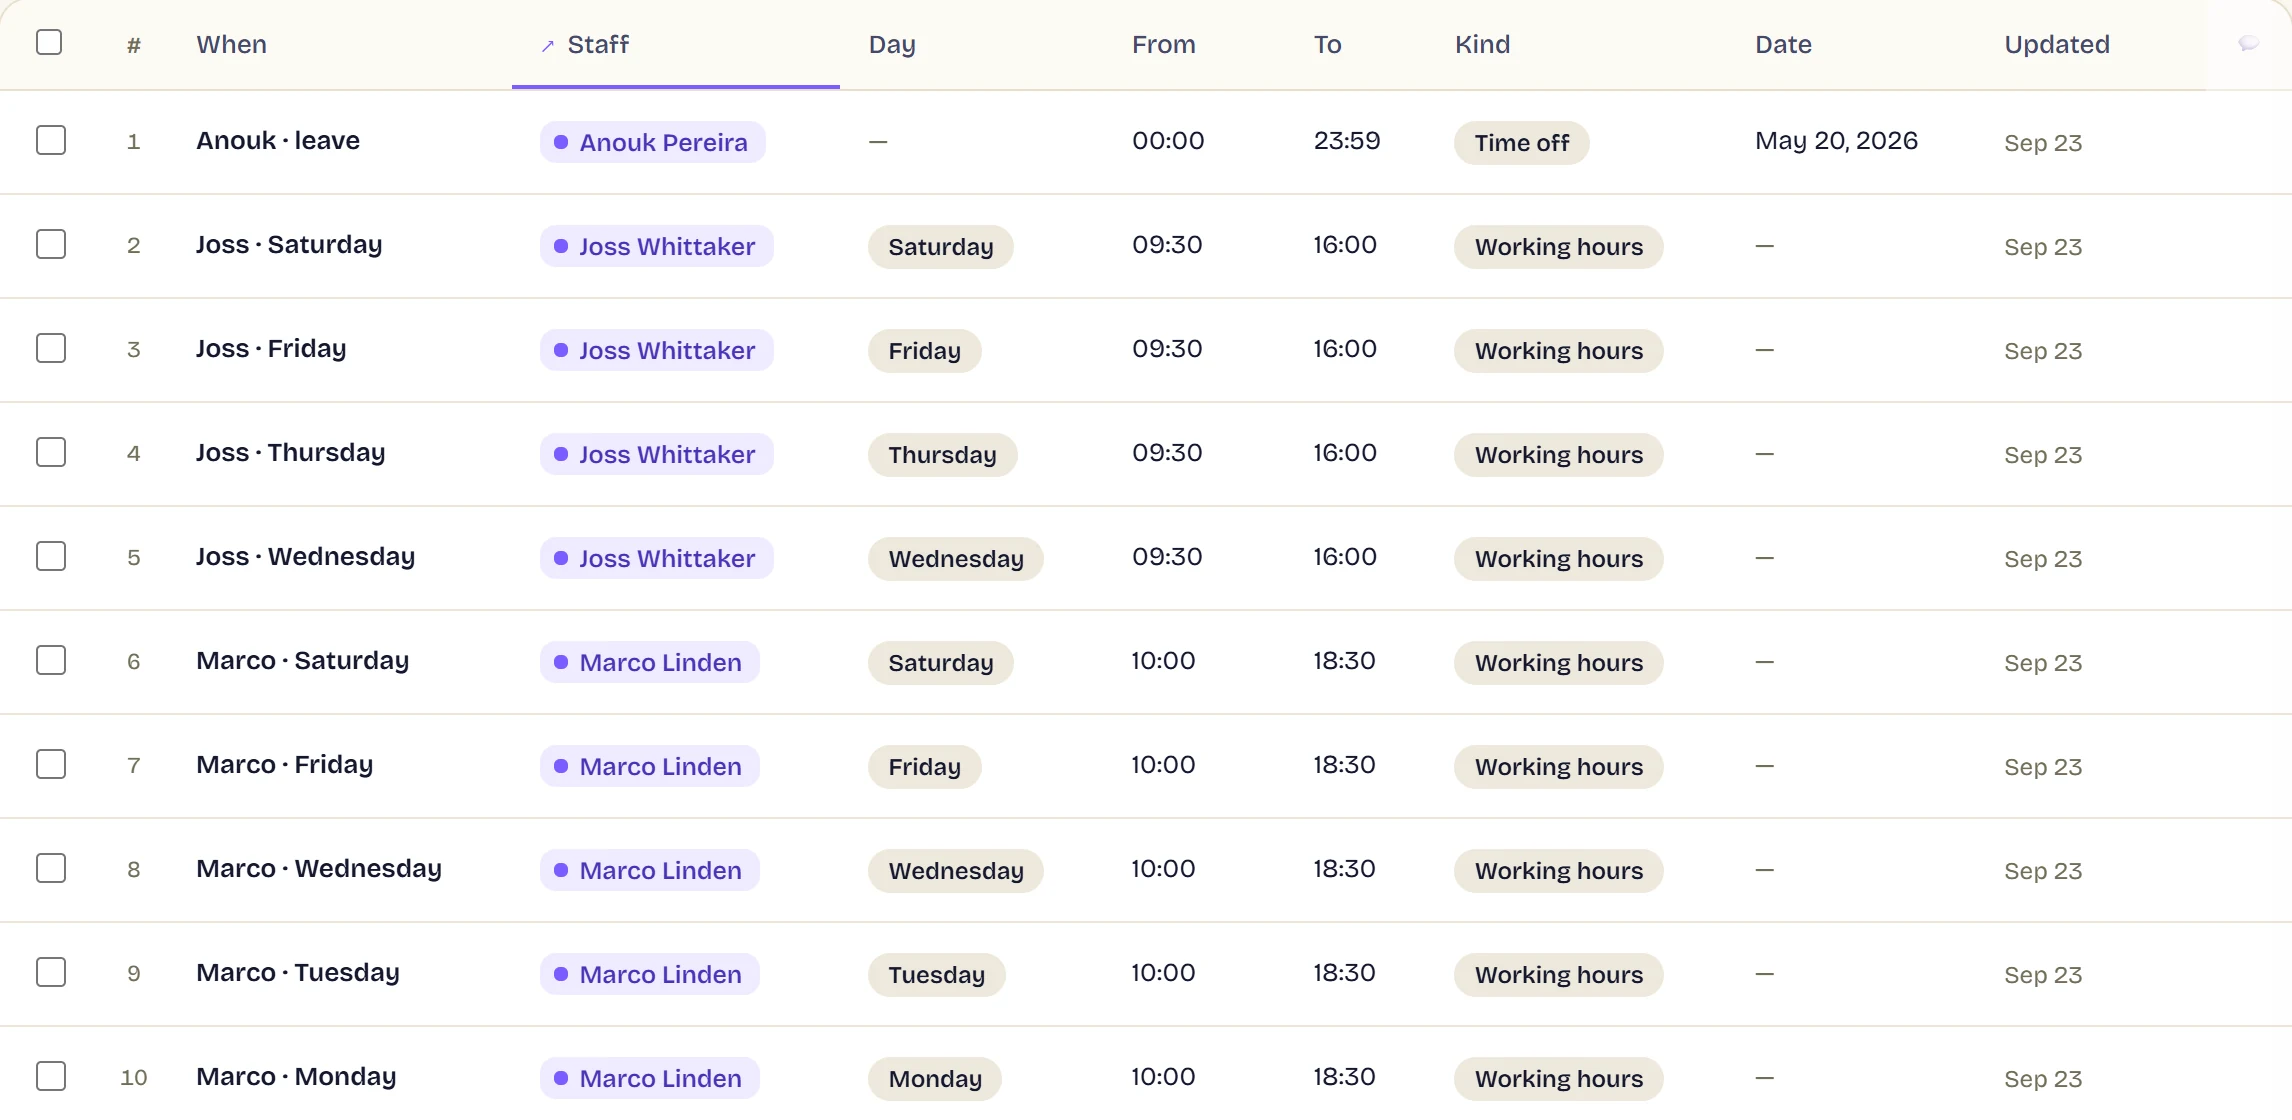Viewport: 2292px width, 1120px height.
Task: Click the Friday tag in the Marco · Friday row
Action: [x=924, y=767]
